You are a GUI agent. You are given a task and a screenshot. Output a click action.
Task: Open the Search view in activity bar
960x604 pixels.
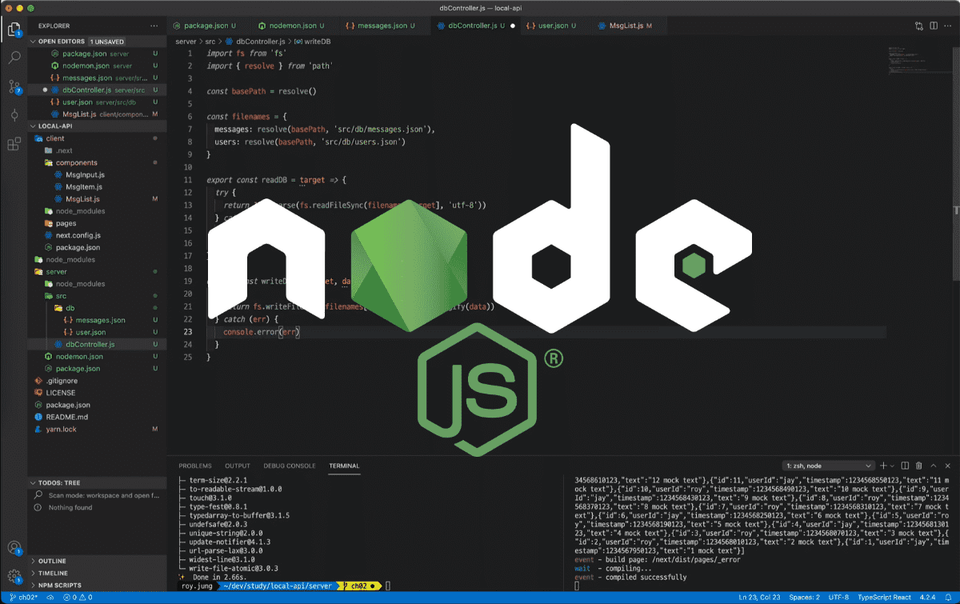[14, 58]
